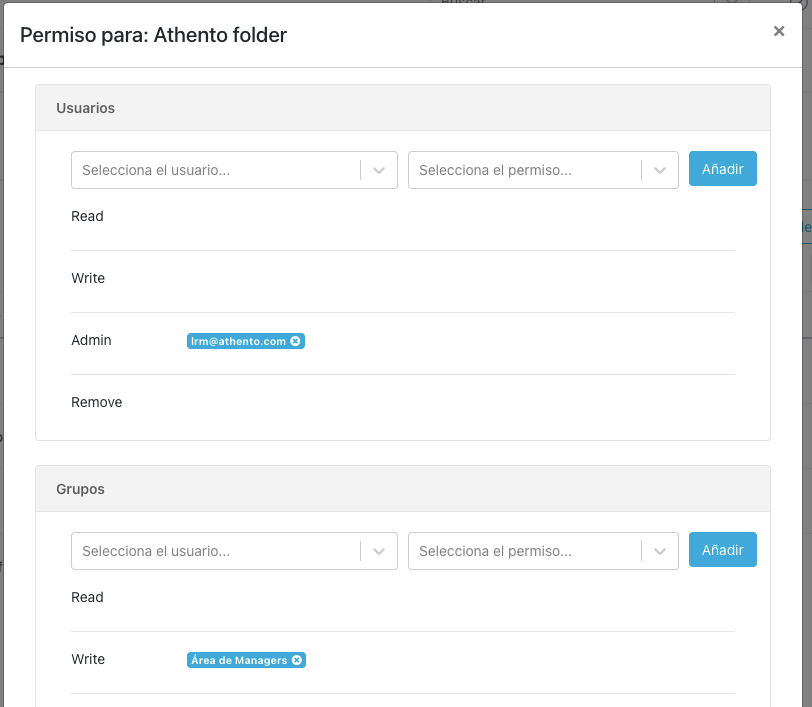
Task: Click the Remove permission label
Action: pyautogui.click(x=96, y=401)
